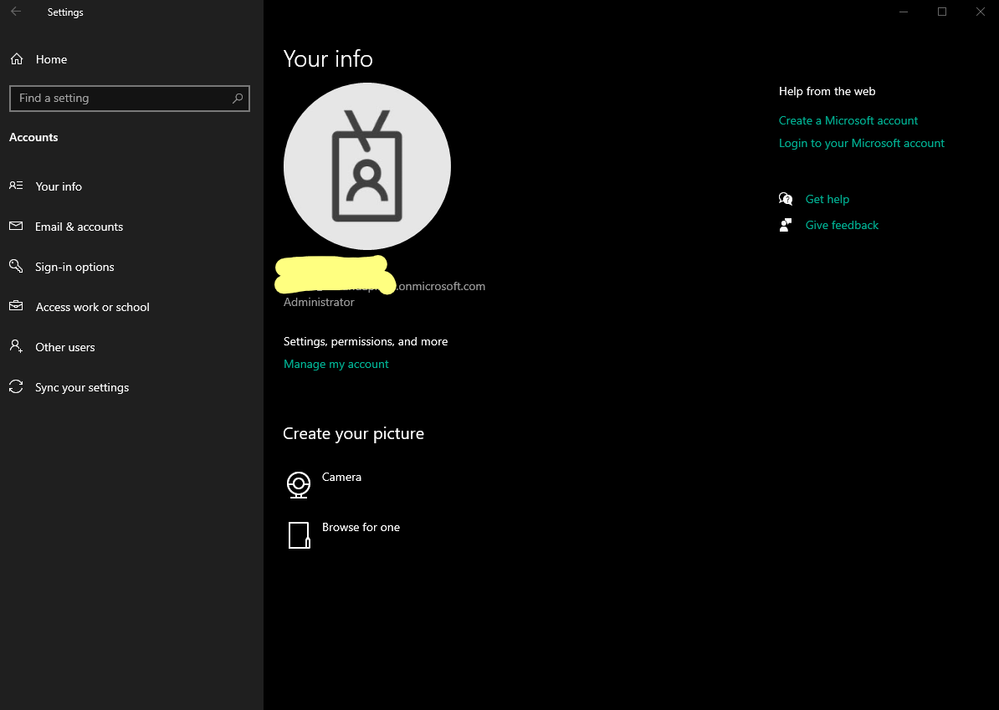Open Other users section

click(65, 347)
